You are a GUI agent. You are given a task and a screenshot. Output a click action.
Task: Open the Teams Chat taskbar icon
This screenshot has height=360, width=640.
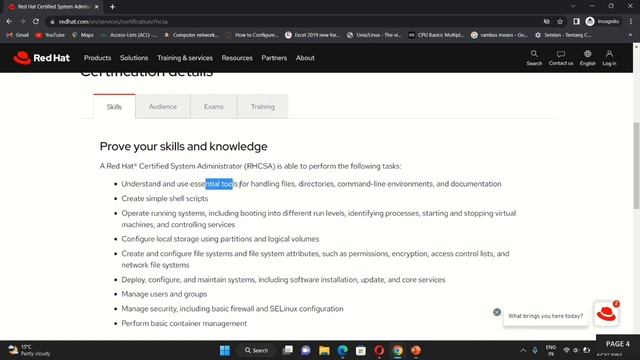pos(306,351)
